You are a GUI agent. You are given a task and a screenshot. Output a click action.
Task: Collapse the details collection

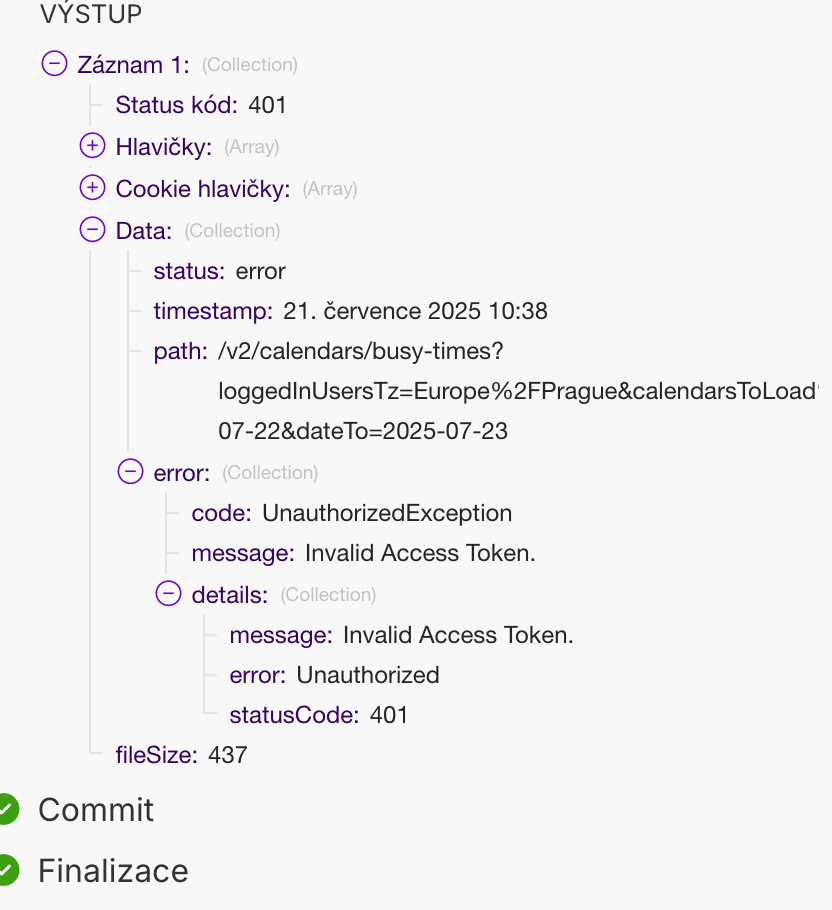pyautogui.click(x=168, y=594)
